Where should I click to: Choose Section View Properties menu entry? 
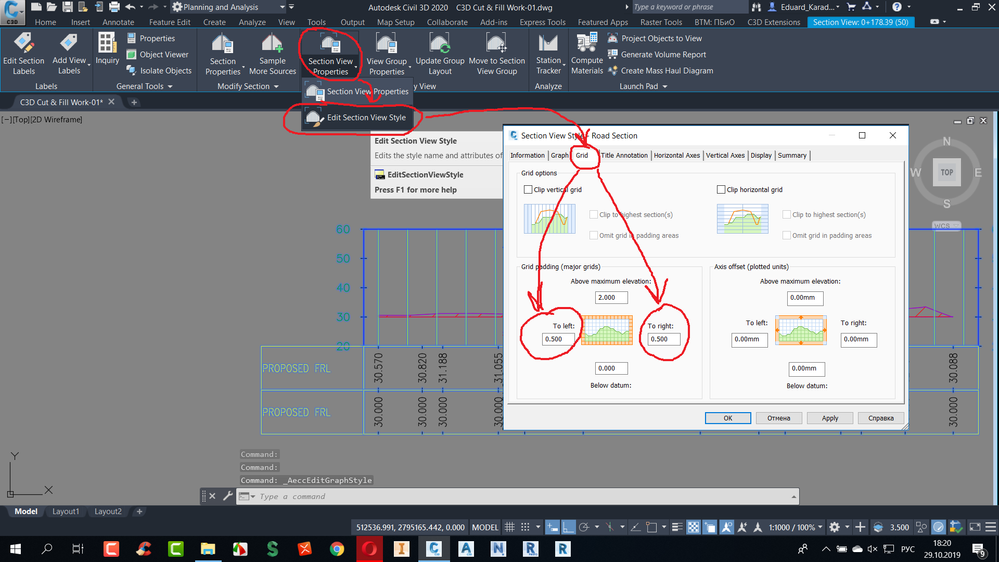[357, 91]
